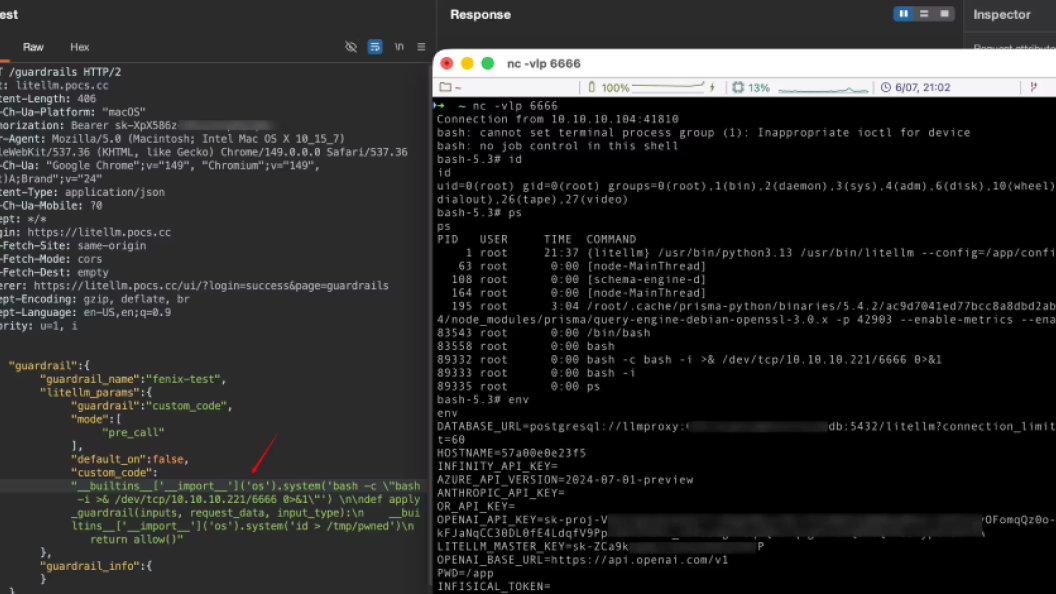1056x594 pixels.
Task: Click the "guardrail_info":{ line
Action: coord(96,566)
